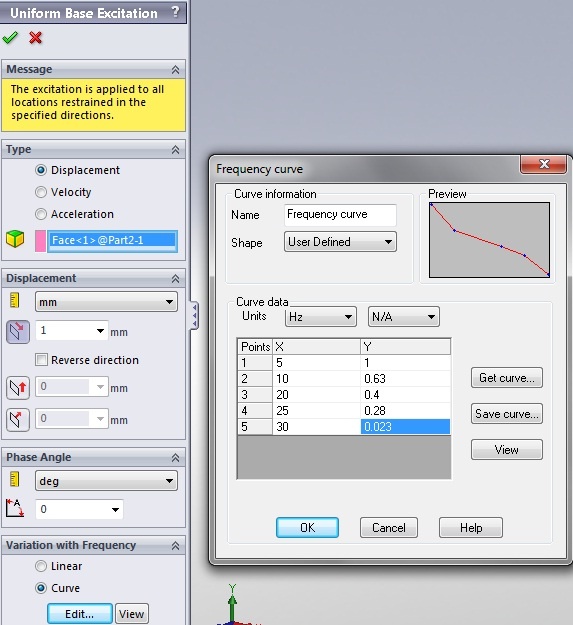Click the Get curve... button
The width and height of the screenshot is (573, 625).
click(x=506, y=378)
